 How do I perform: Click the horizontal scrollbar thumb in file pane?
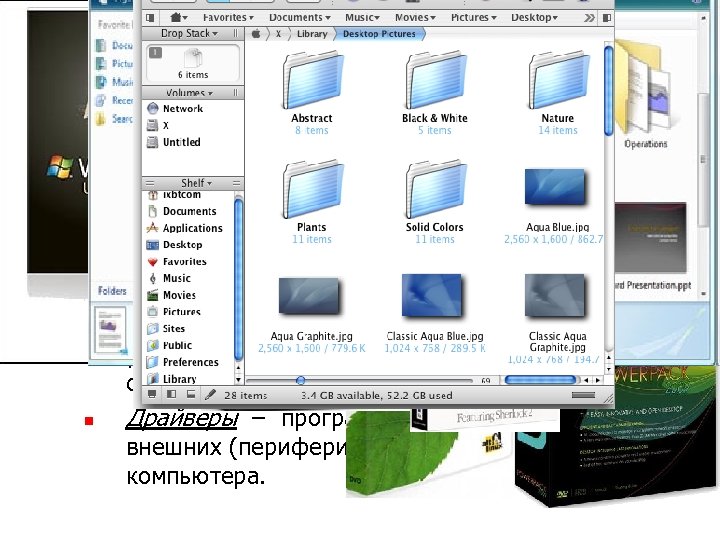coord(540,380)
